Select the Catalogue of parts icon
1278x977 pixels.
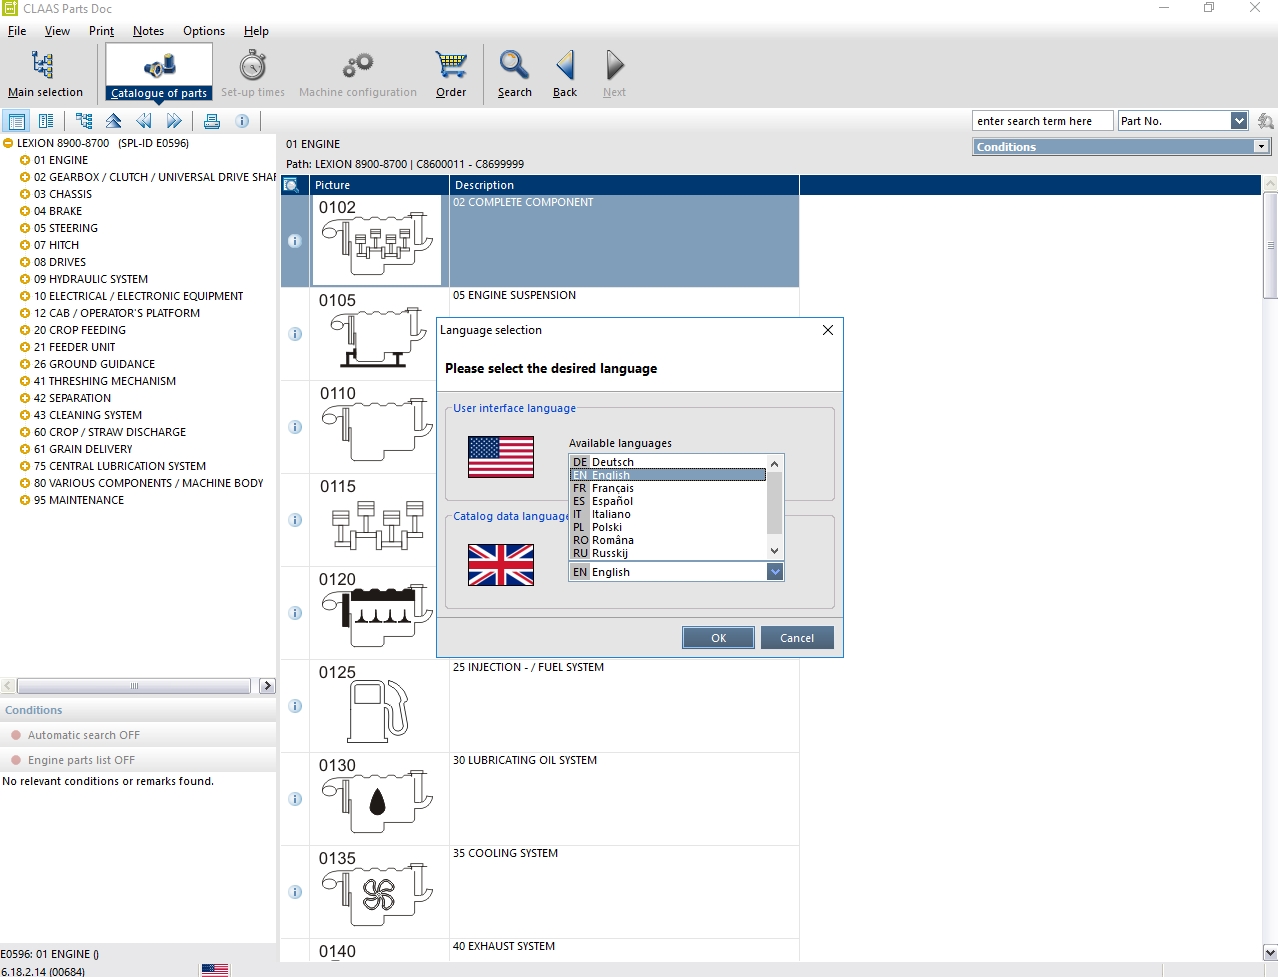click(x=159, y=74)
